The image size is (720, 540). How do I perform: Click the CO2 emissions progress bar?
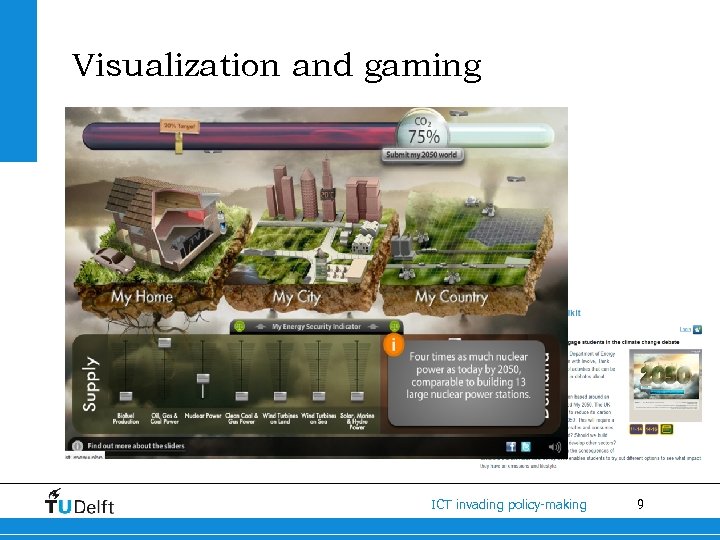(x=318, y=136)
